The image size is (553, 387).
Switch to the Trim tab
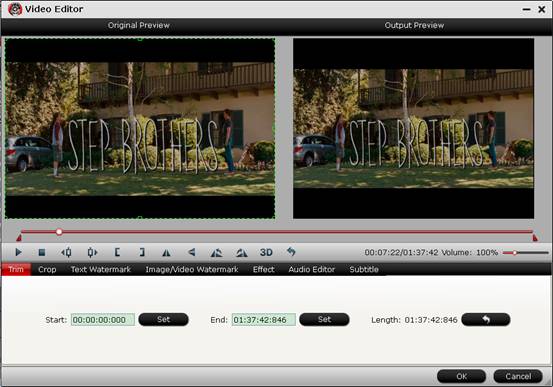tap(16, 269)
